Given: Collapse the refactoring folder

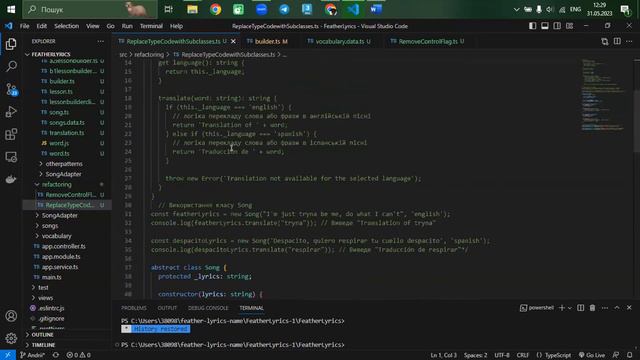Looking at the screenshot, I should coord(56,184).
